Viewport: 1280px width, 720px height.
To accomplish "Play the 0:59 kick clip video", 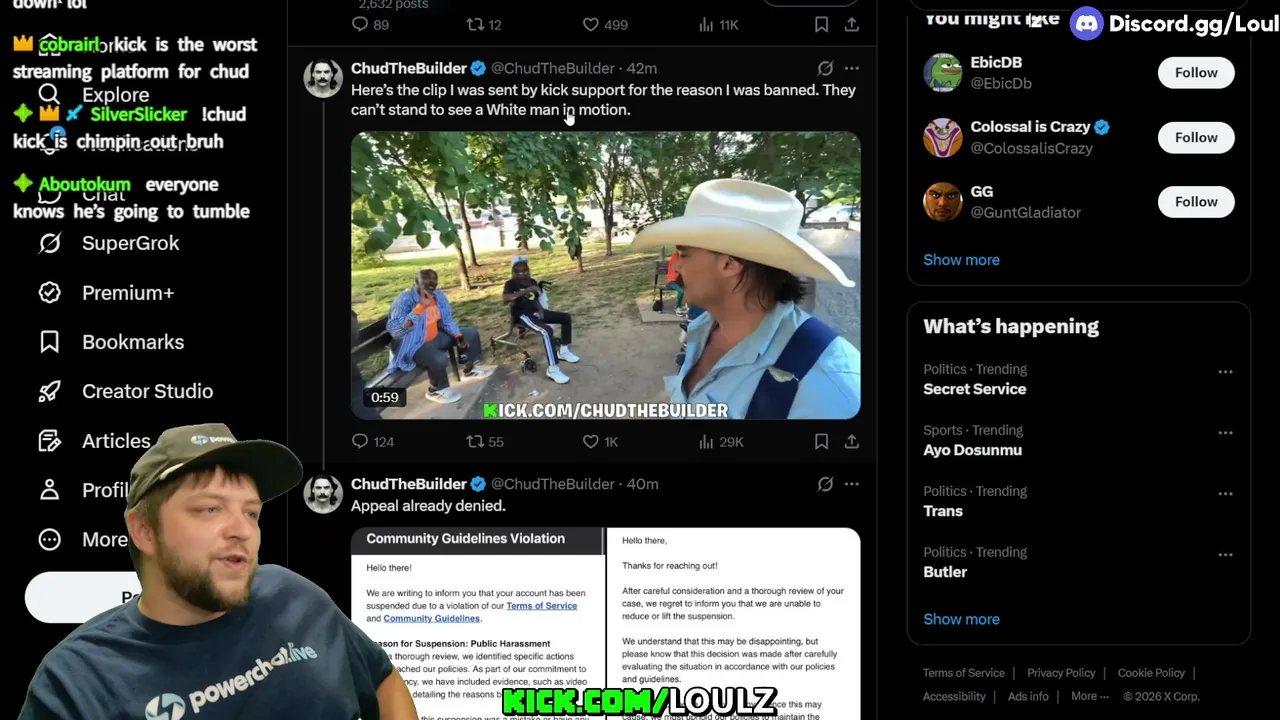I will (x=605, y=275).
